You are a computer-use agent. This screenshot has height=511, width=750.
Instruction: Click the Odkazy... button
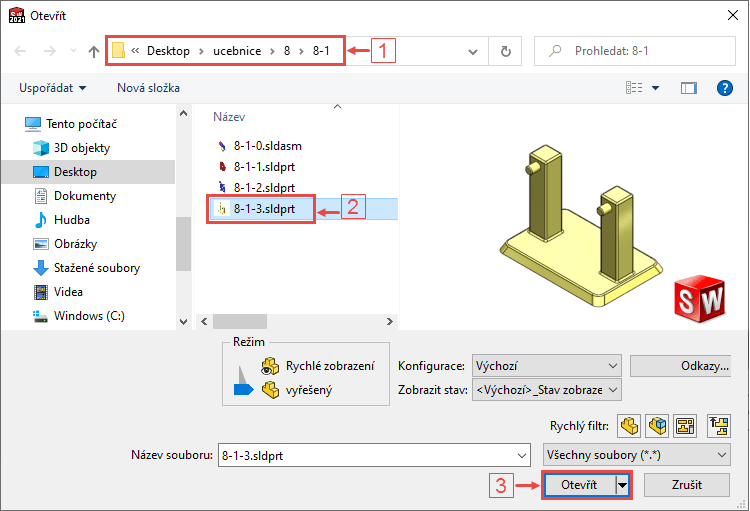[681, 366]
